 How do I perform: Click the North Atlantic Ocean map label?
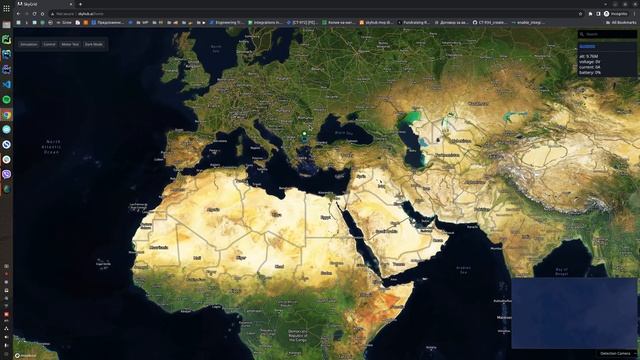tap(51, 147)
